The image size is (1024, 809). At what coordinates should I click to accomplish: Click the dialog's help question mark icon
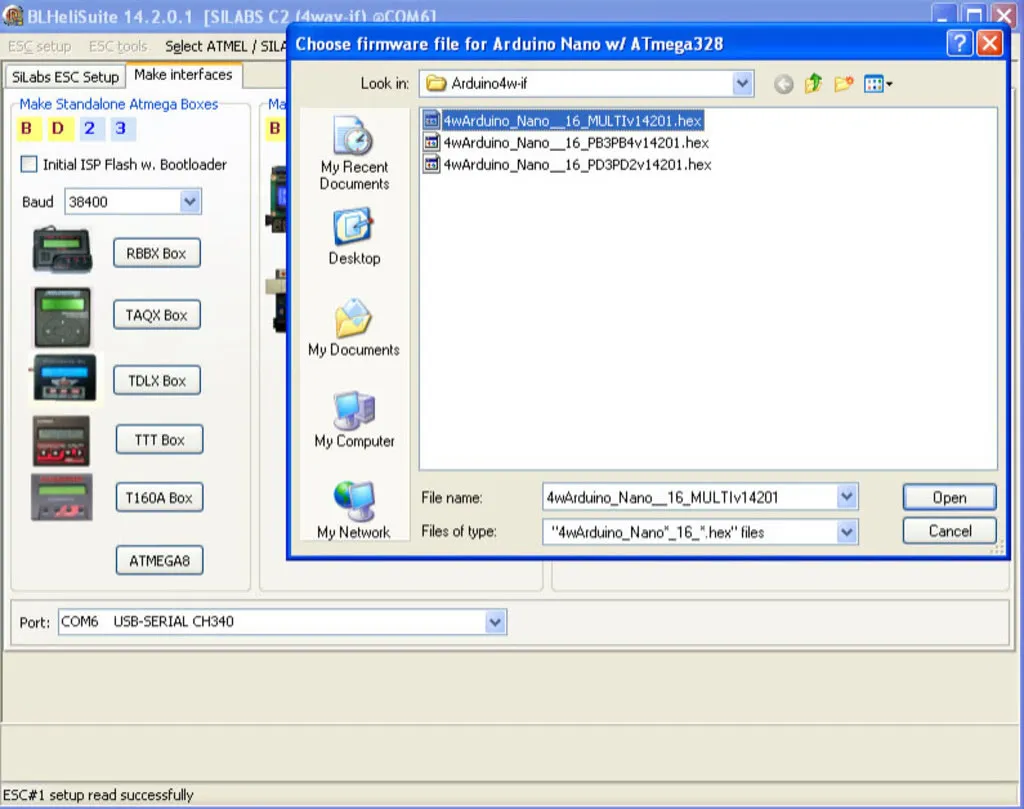[959, 43]
